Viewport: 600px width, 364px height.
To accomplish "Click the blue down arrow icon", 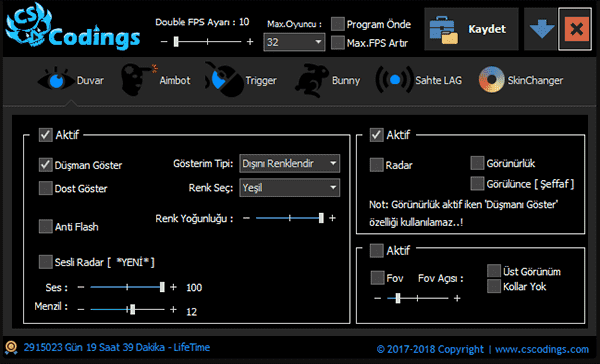I will (x=542, y=29).
